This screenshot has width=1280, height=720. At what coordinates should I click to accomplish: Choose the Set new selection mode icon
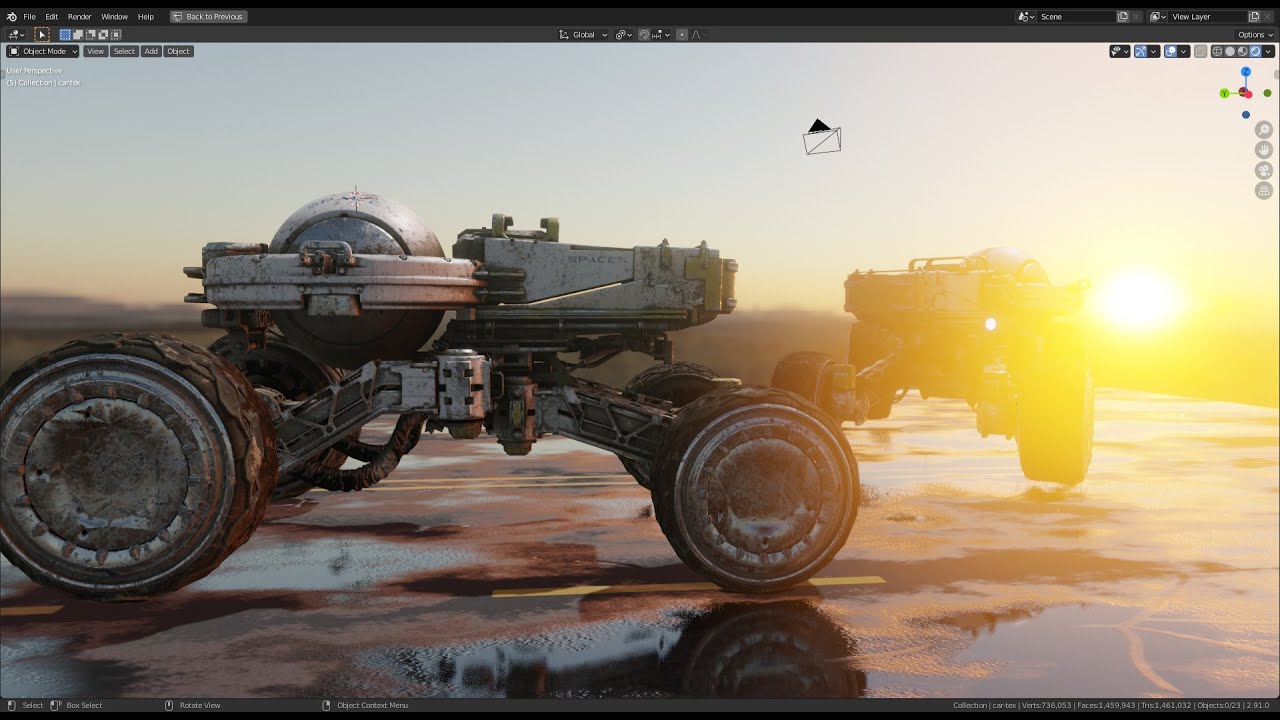65,34
